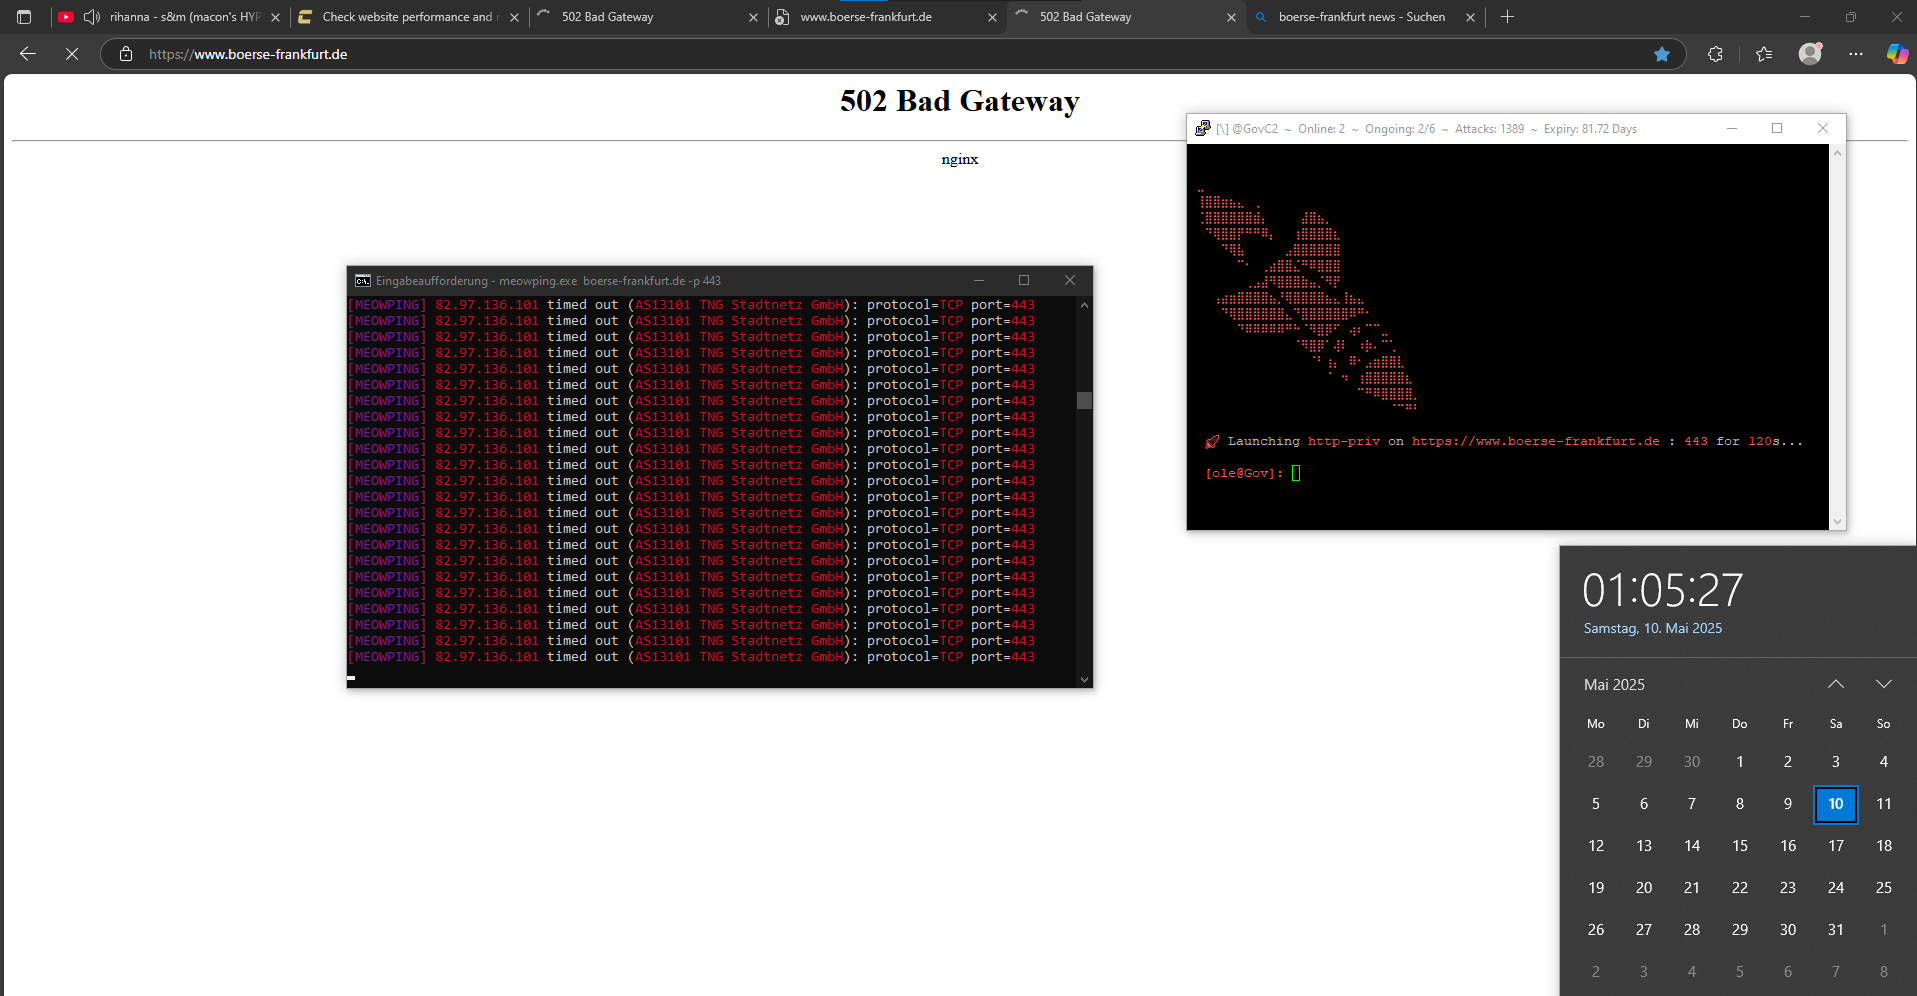The image size is (1917, 996).
Task: Launch the Copilot sidebar icon
Action: [x=1897, y=54]
